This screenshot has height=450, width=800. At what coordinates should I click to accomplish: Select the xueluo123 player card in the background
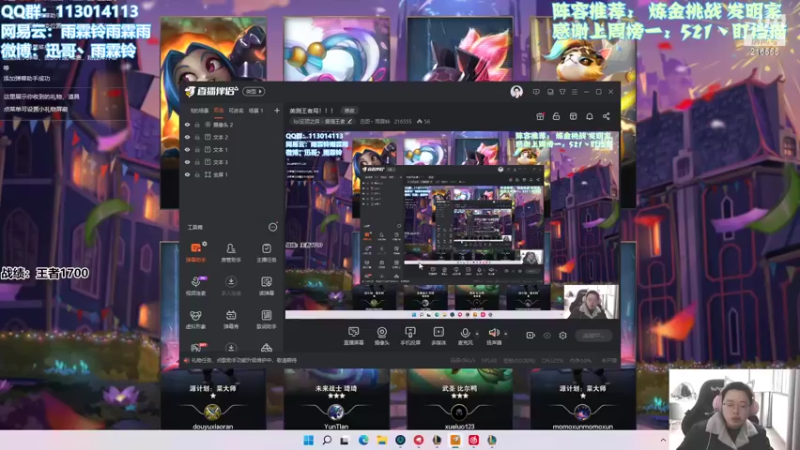click(460, 401)
